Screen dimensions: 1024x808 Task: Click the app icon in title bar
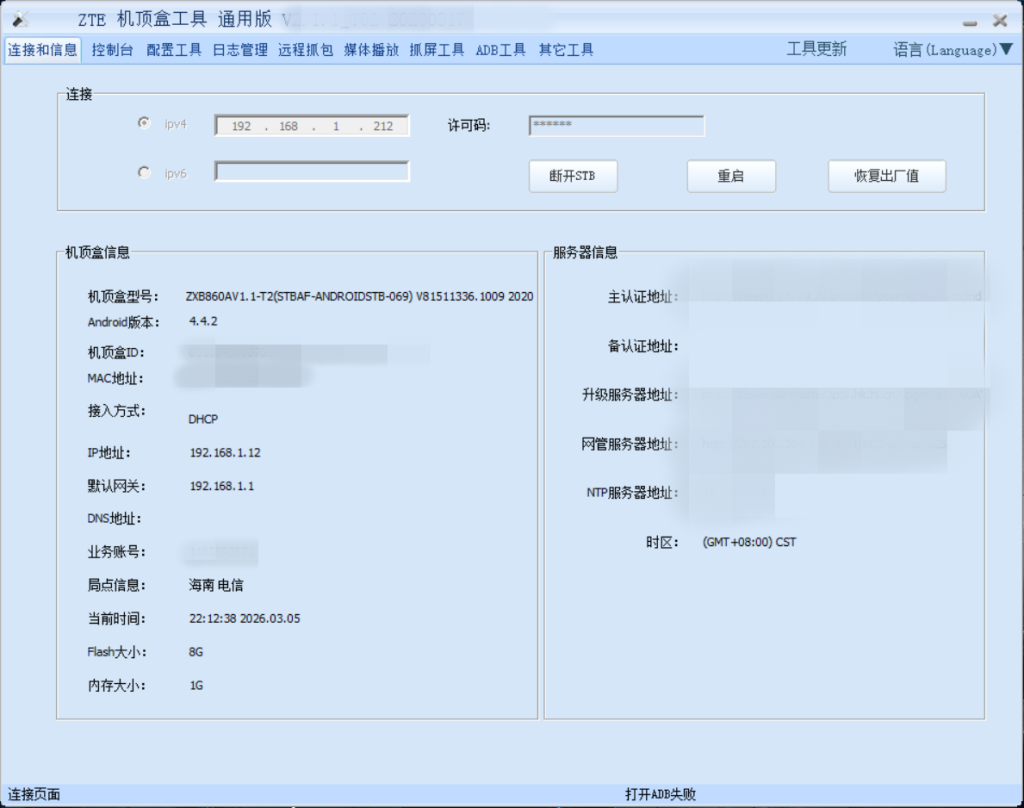pos(20,19)
